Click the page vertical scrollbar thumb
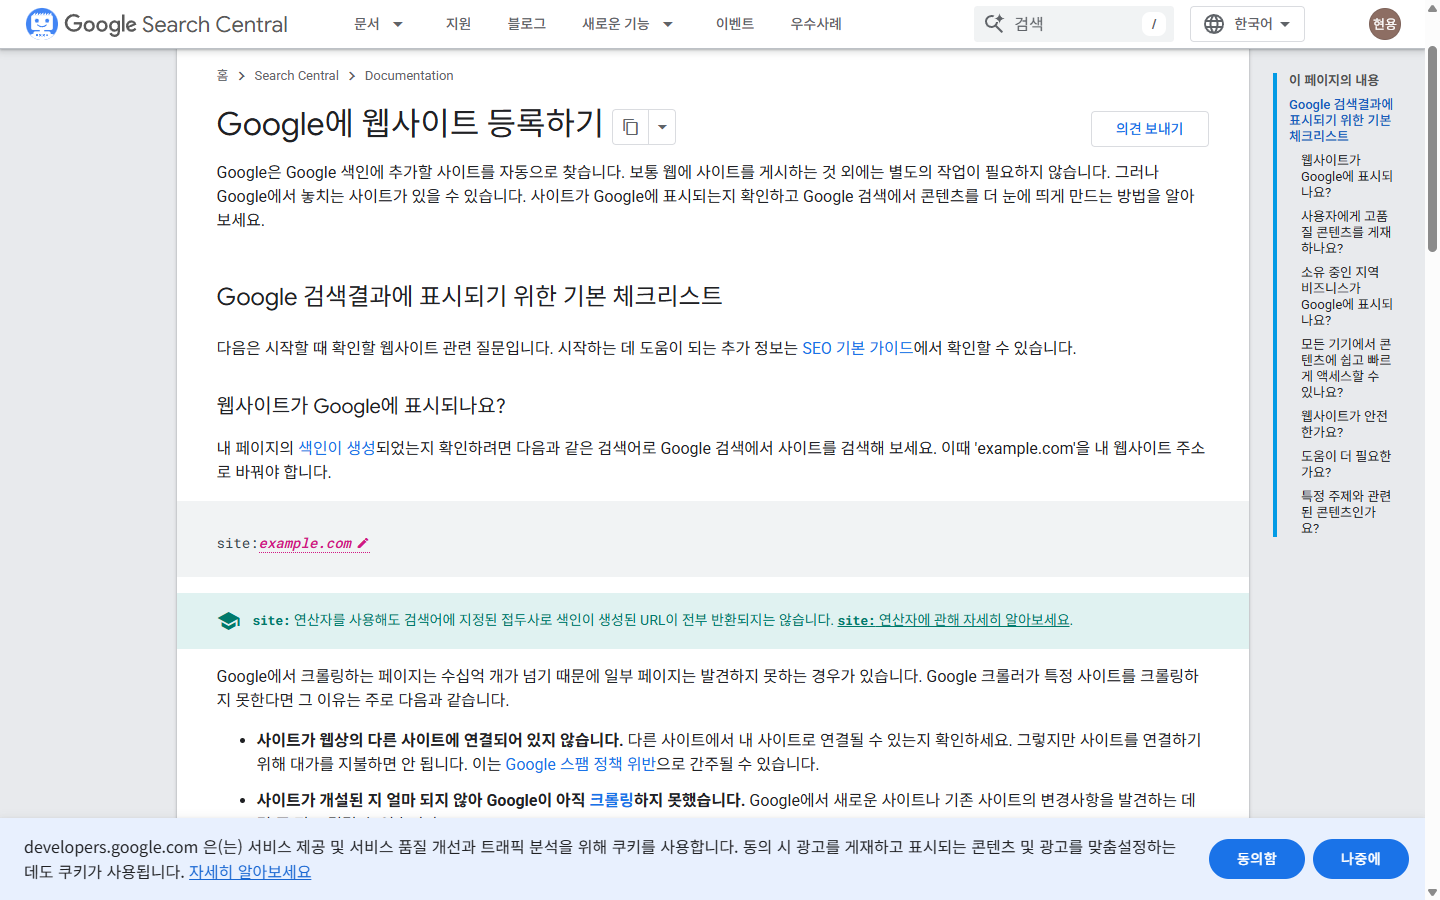 click(1432, 150)
